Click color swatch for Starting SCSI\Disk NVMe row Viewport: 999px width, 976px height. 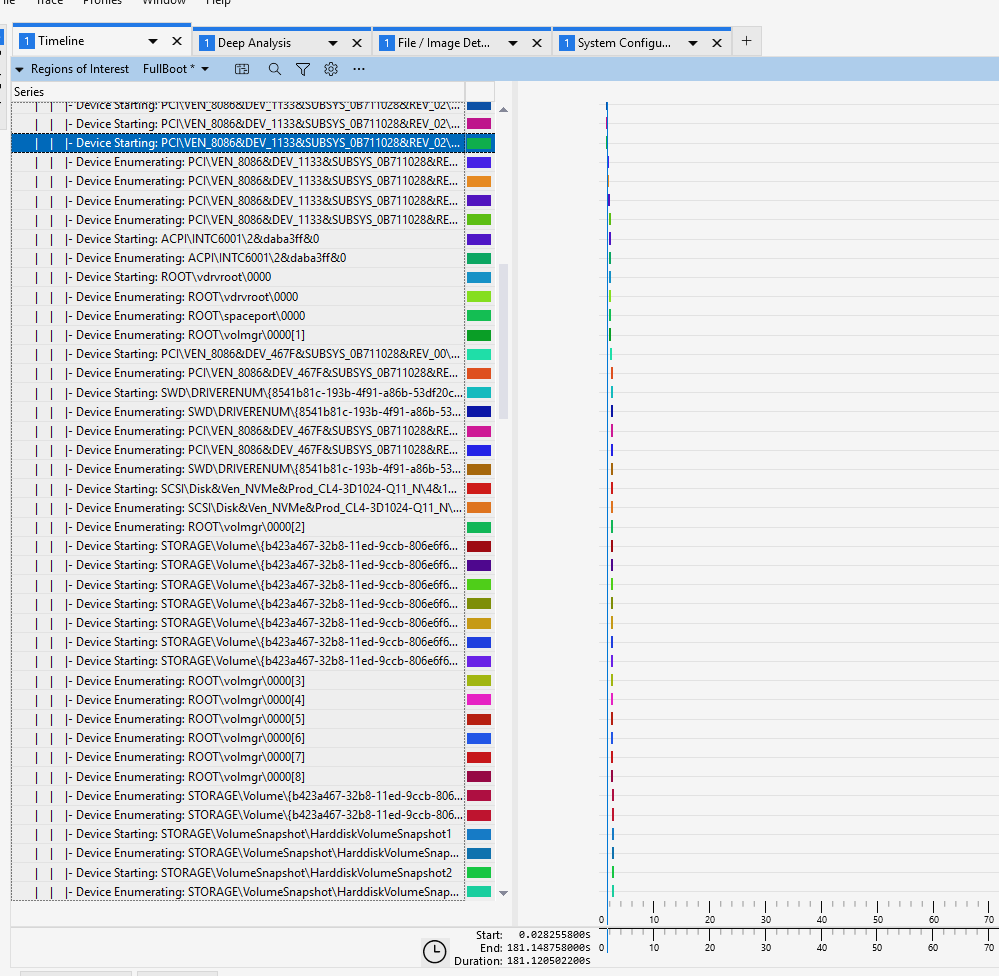click(x=479, y=489)
